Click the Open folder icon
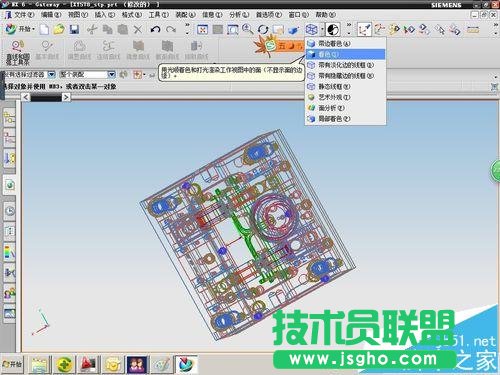This screenshot has height=375, width=500. coord(59,30)
